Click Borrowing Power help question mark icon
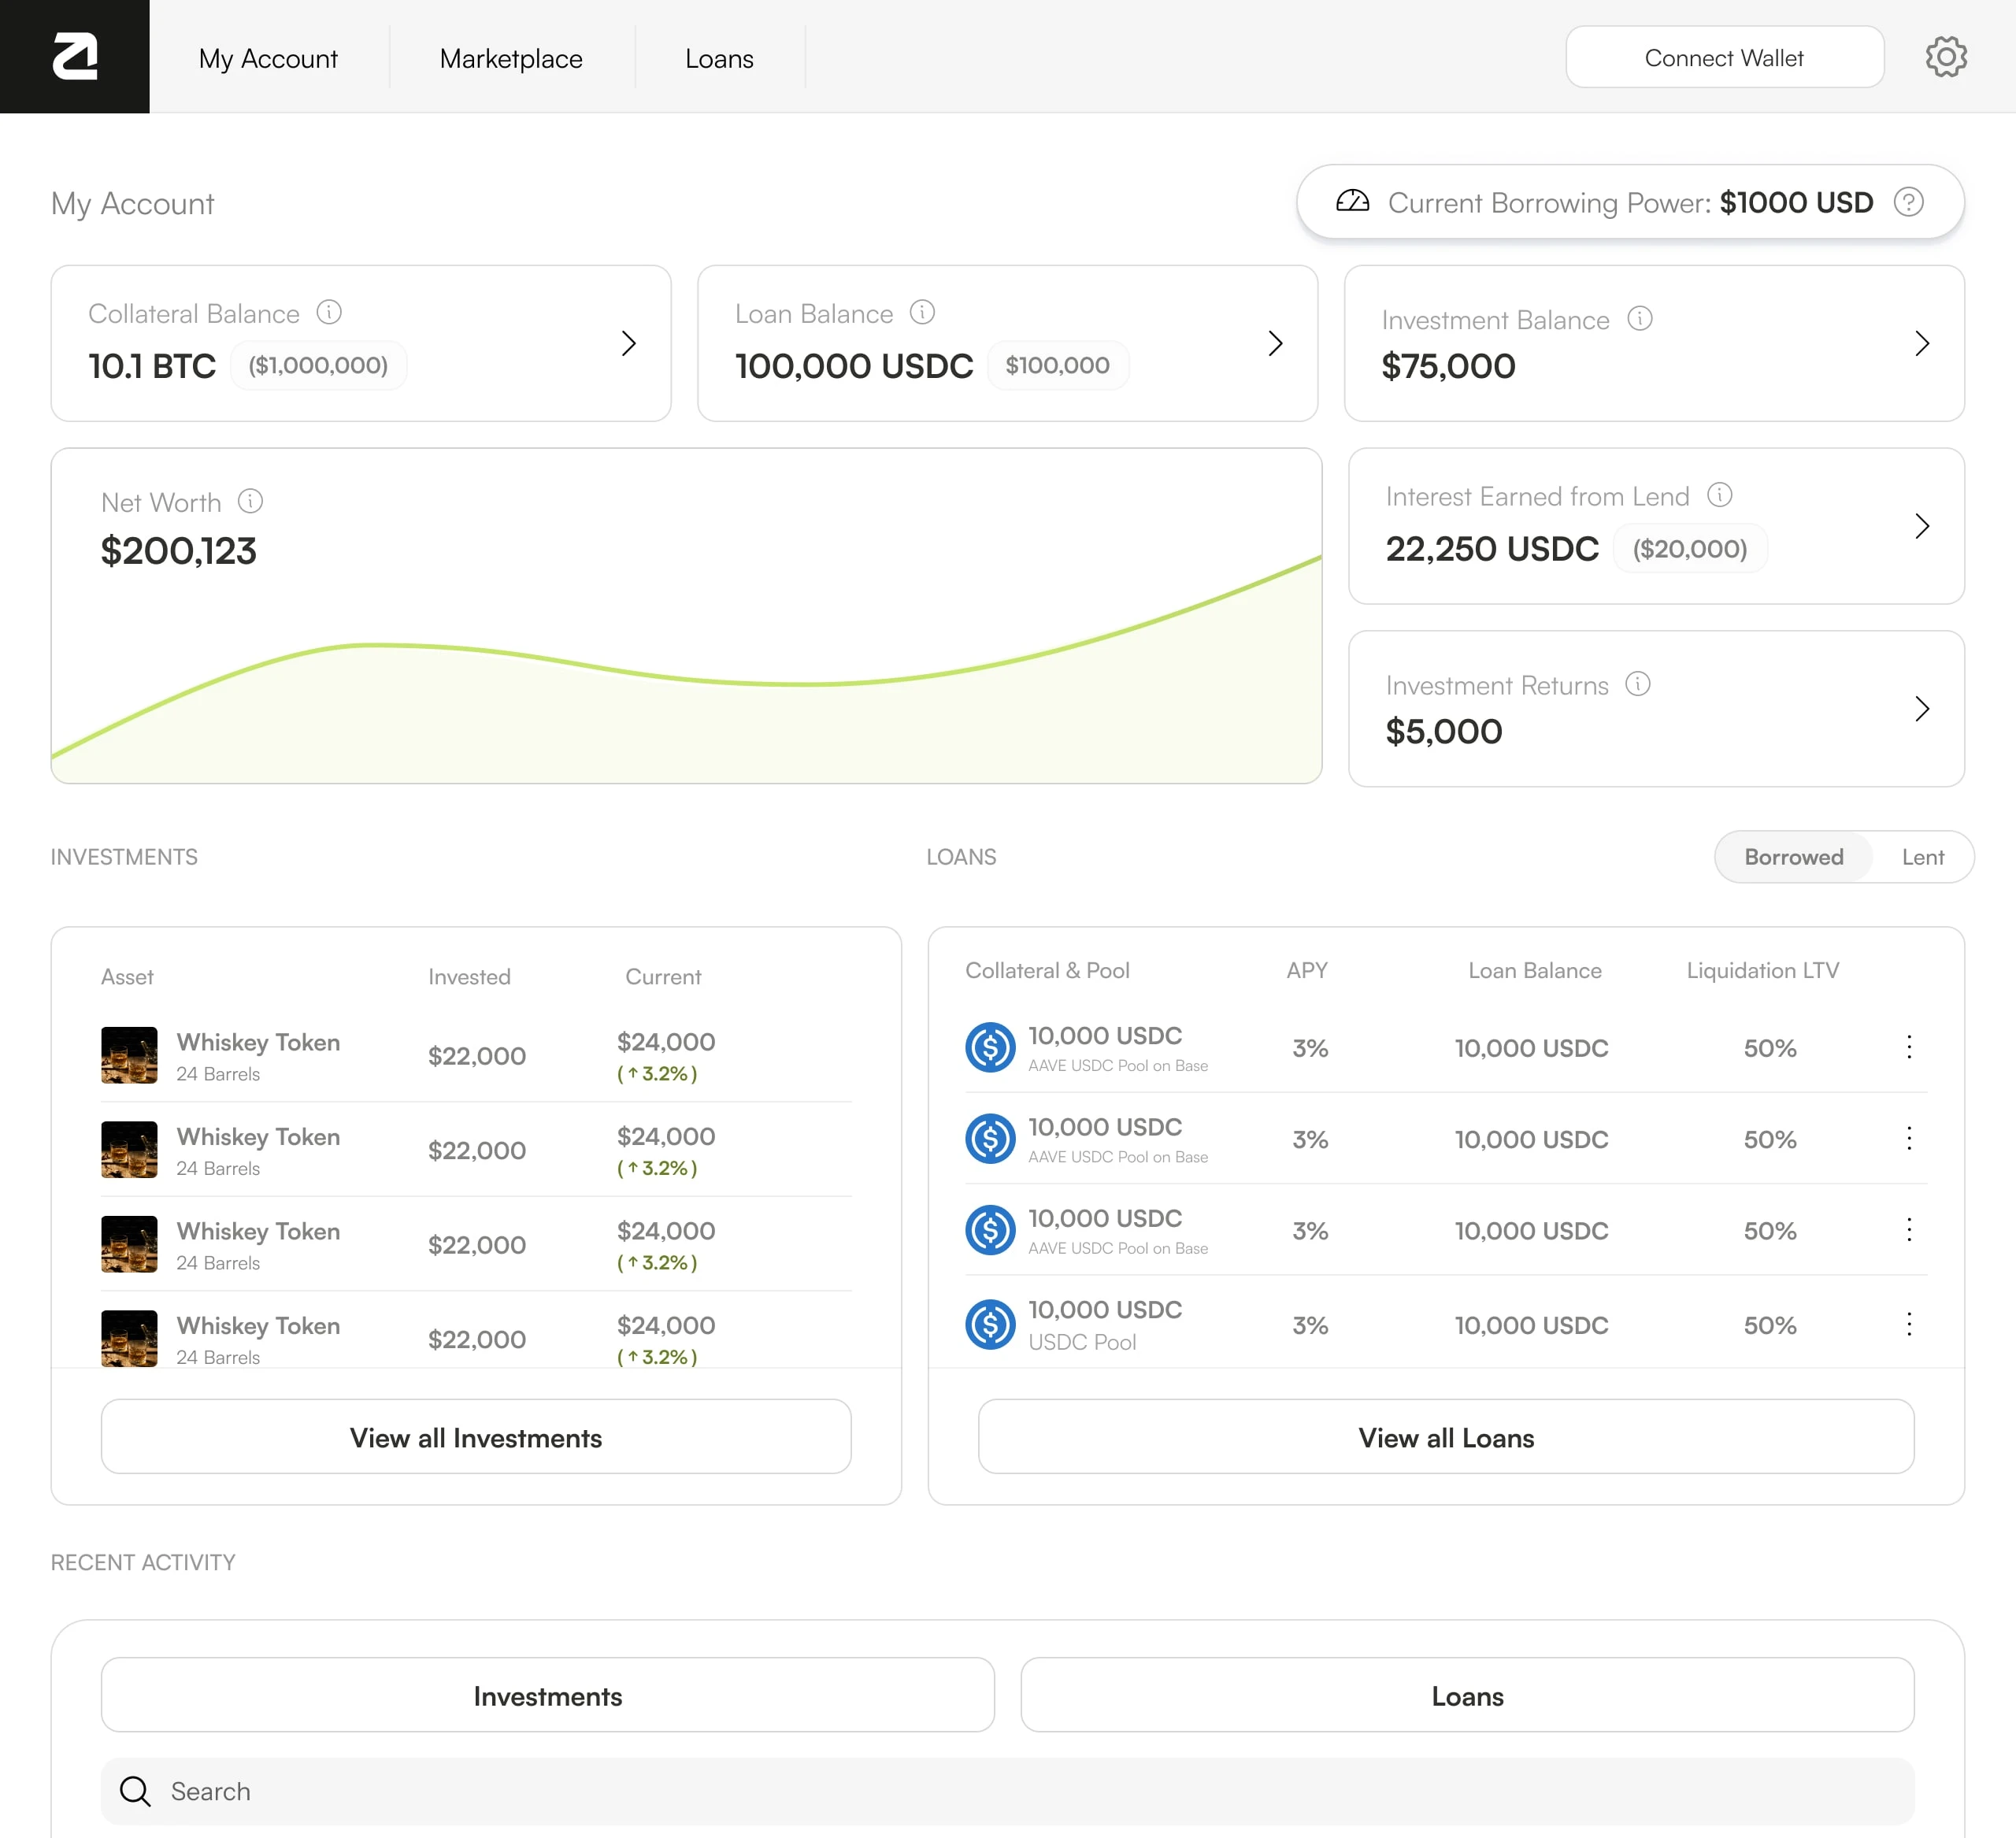 (1908, 202)
